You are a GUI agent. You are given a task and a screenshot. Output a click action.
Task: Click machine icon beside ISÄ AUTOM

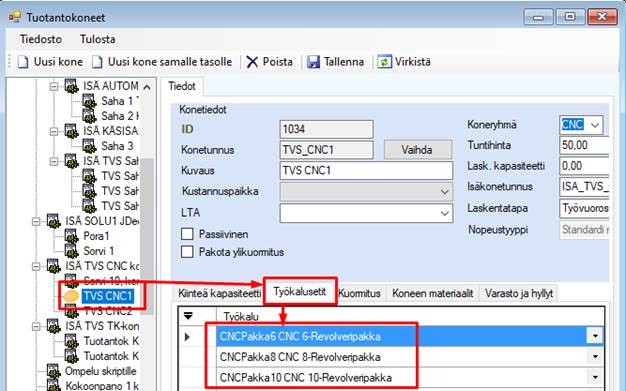71,86
